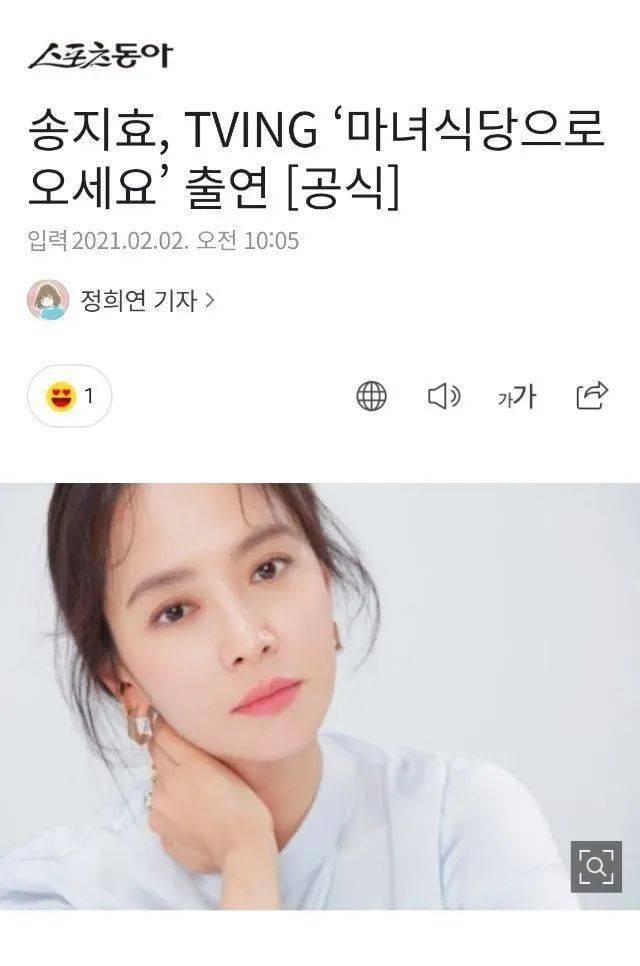Tap the TVING word in headline

(x=251, y=131)
